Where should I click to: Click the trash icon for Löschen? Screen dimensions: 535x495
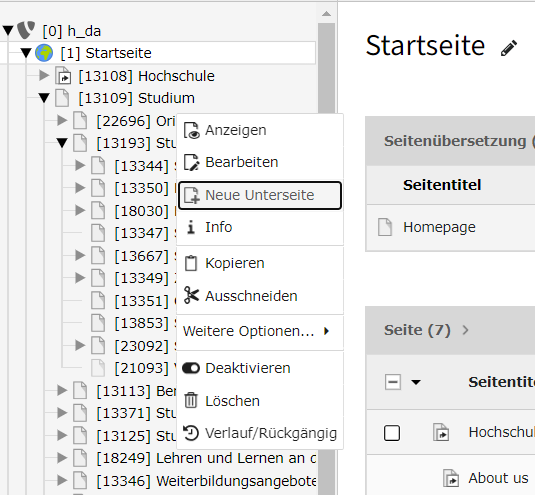pos(191,401)
